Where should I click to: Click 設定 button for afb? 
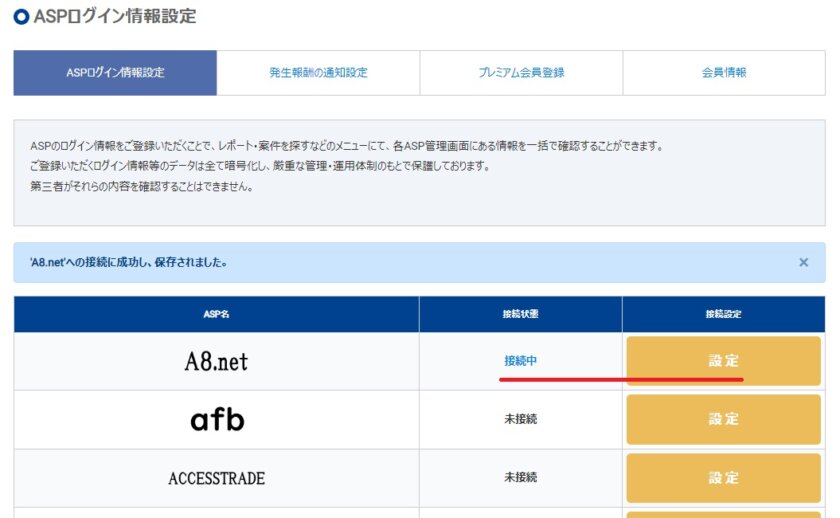click(x=724, y=419)
